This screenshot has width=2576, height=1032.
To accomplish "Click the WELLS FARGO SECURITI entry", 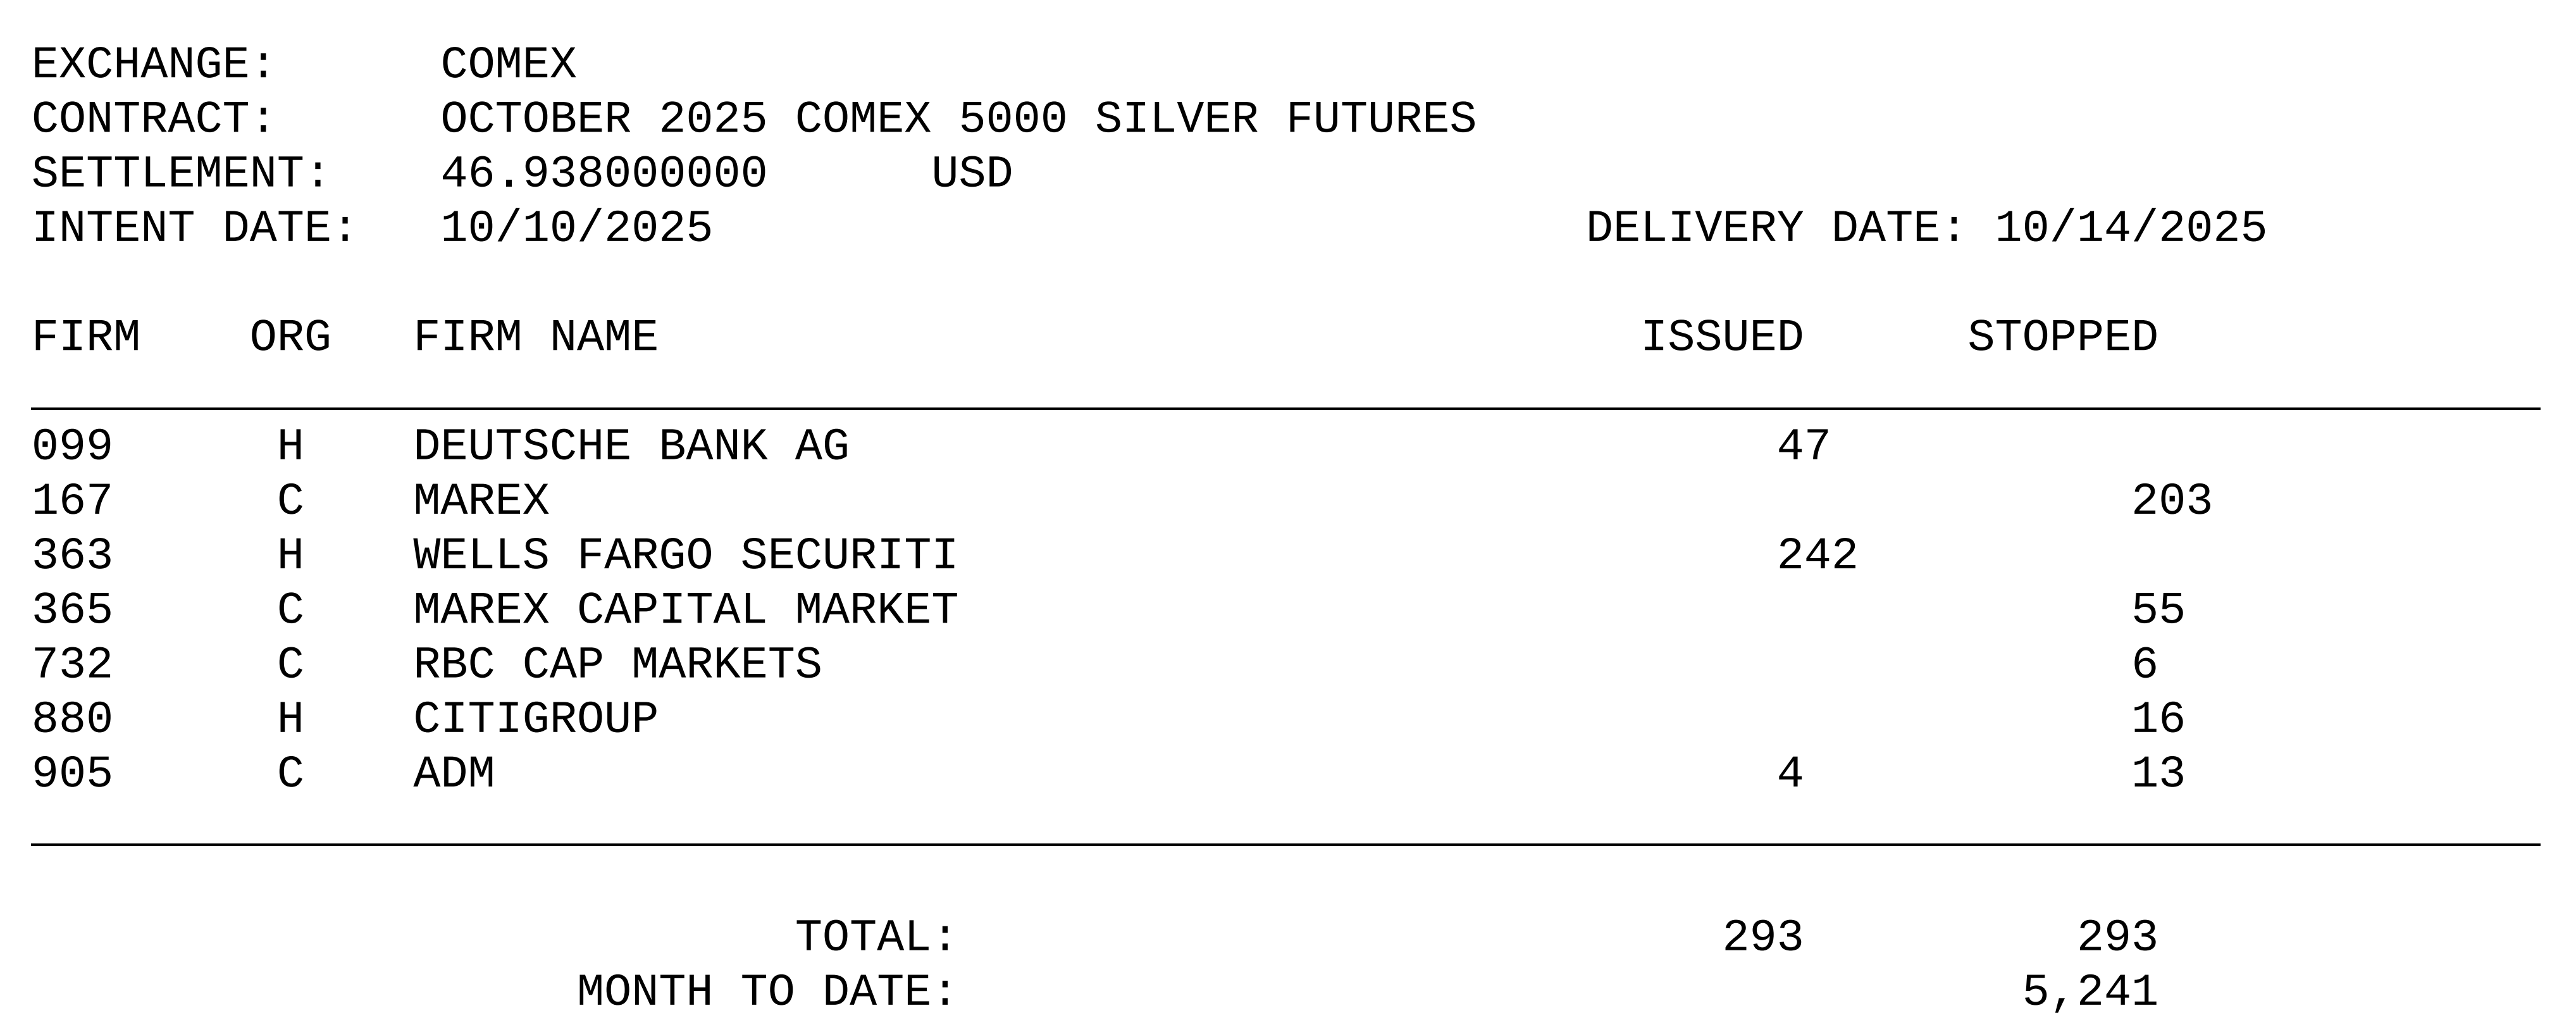I will pyautogui.click(x=685, y=555).
